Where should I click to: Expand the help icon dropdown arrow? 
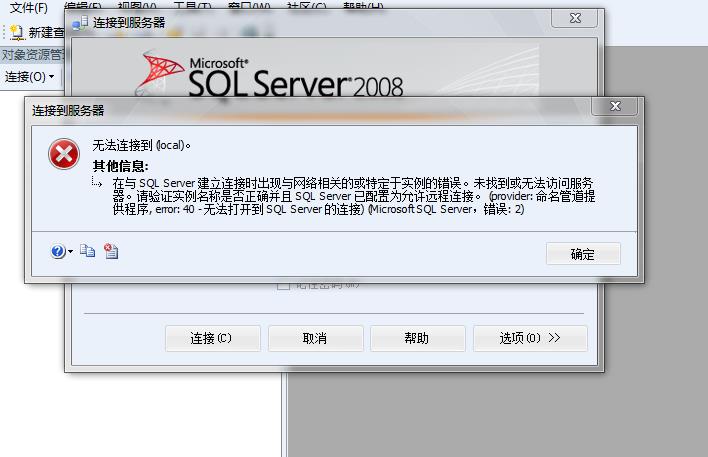(70, 252)
